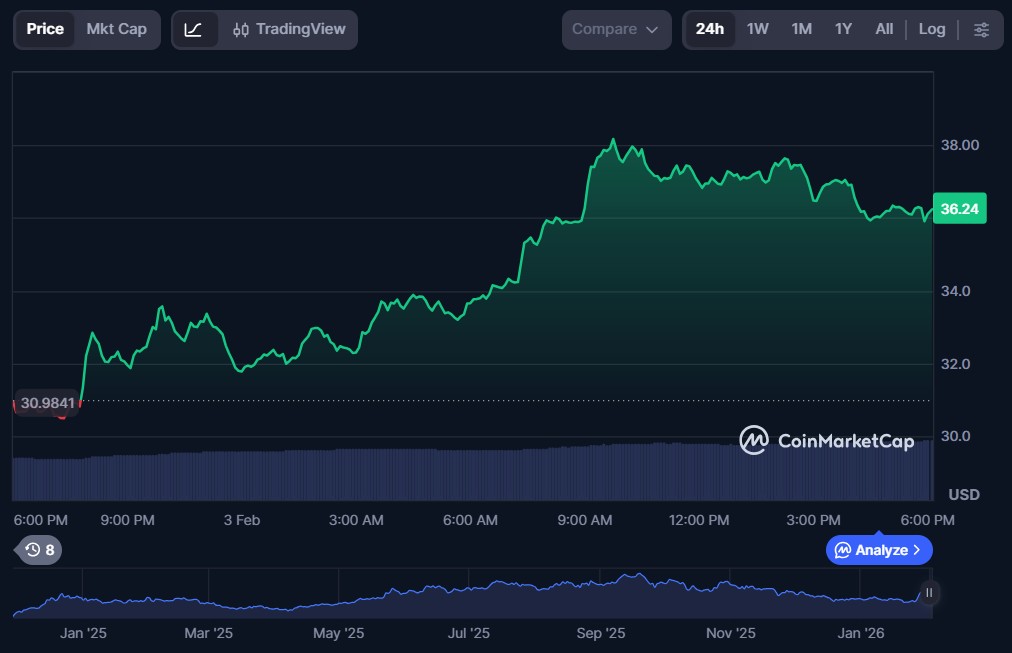This screenshot has width=1012, height=653.
Task: Switch to 1W time range
Action: point(757,29)
